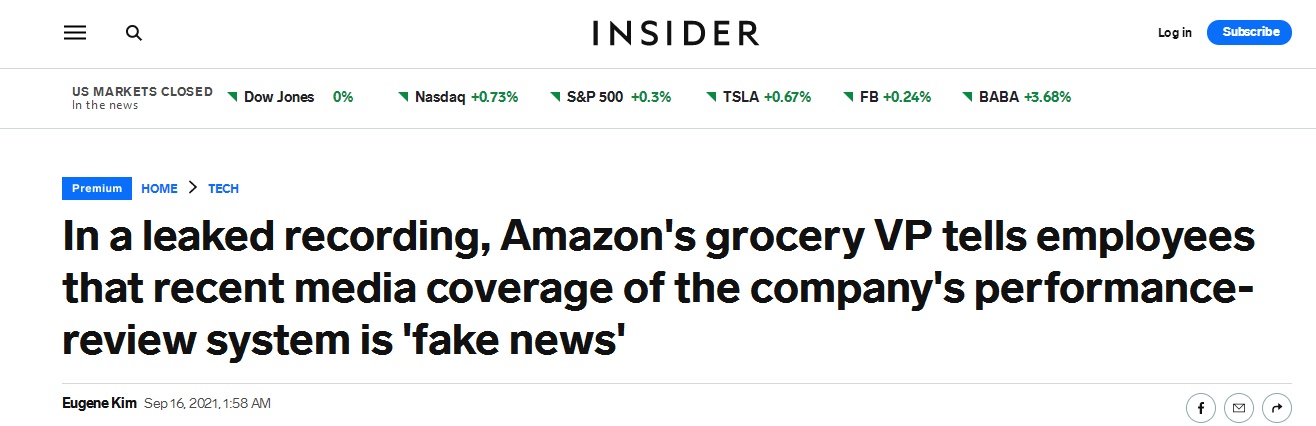The height and width of the screenshot is (426, 1316).
Task: Go to HOME breadcrumb
Action: [x=159, y=188]
